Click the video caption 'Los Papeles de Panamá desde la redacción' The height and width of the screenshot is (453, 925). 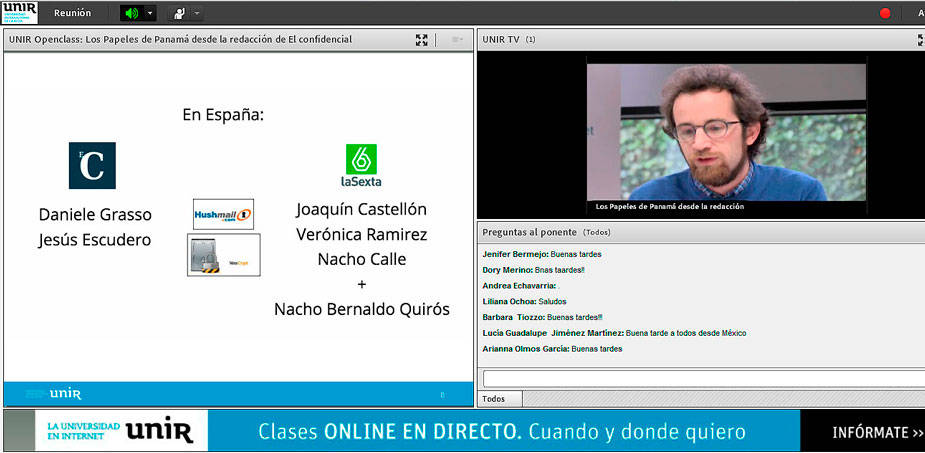(670, 206)
